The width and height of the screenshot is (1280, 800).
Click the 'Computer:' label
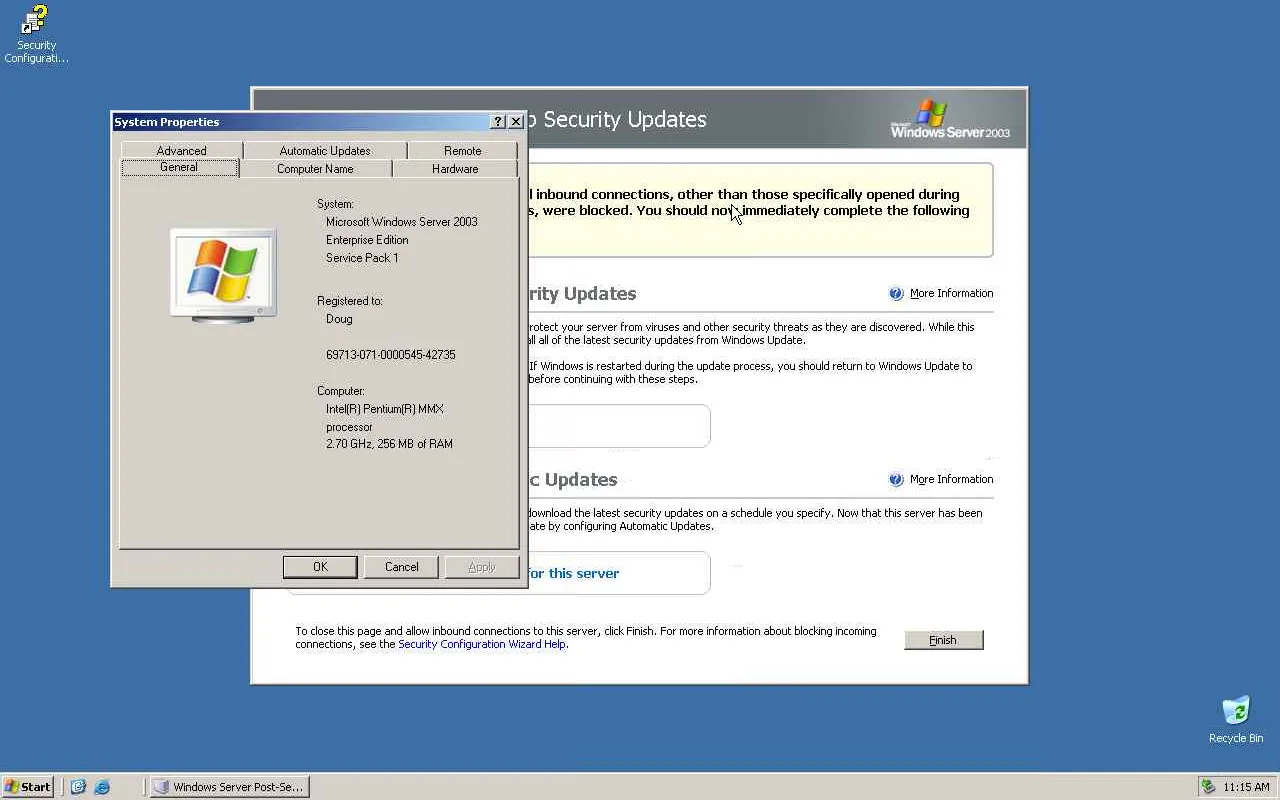[x=341, y=391]
